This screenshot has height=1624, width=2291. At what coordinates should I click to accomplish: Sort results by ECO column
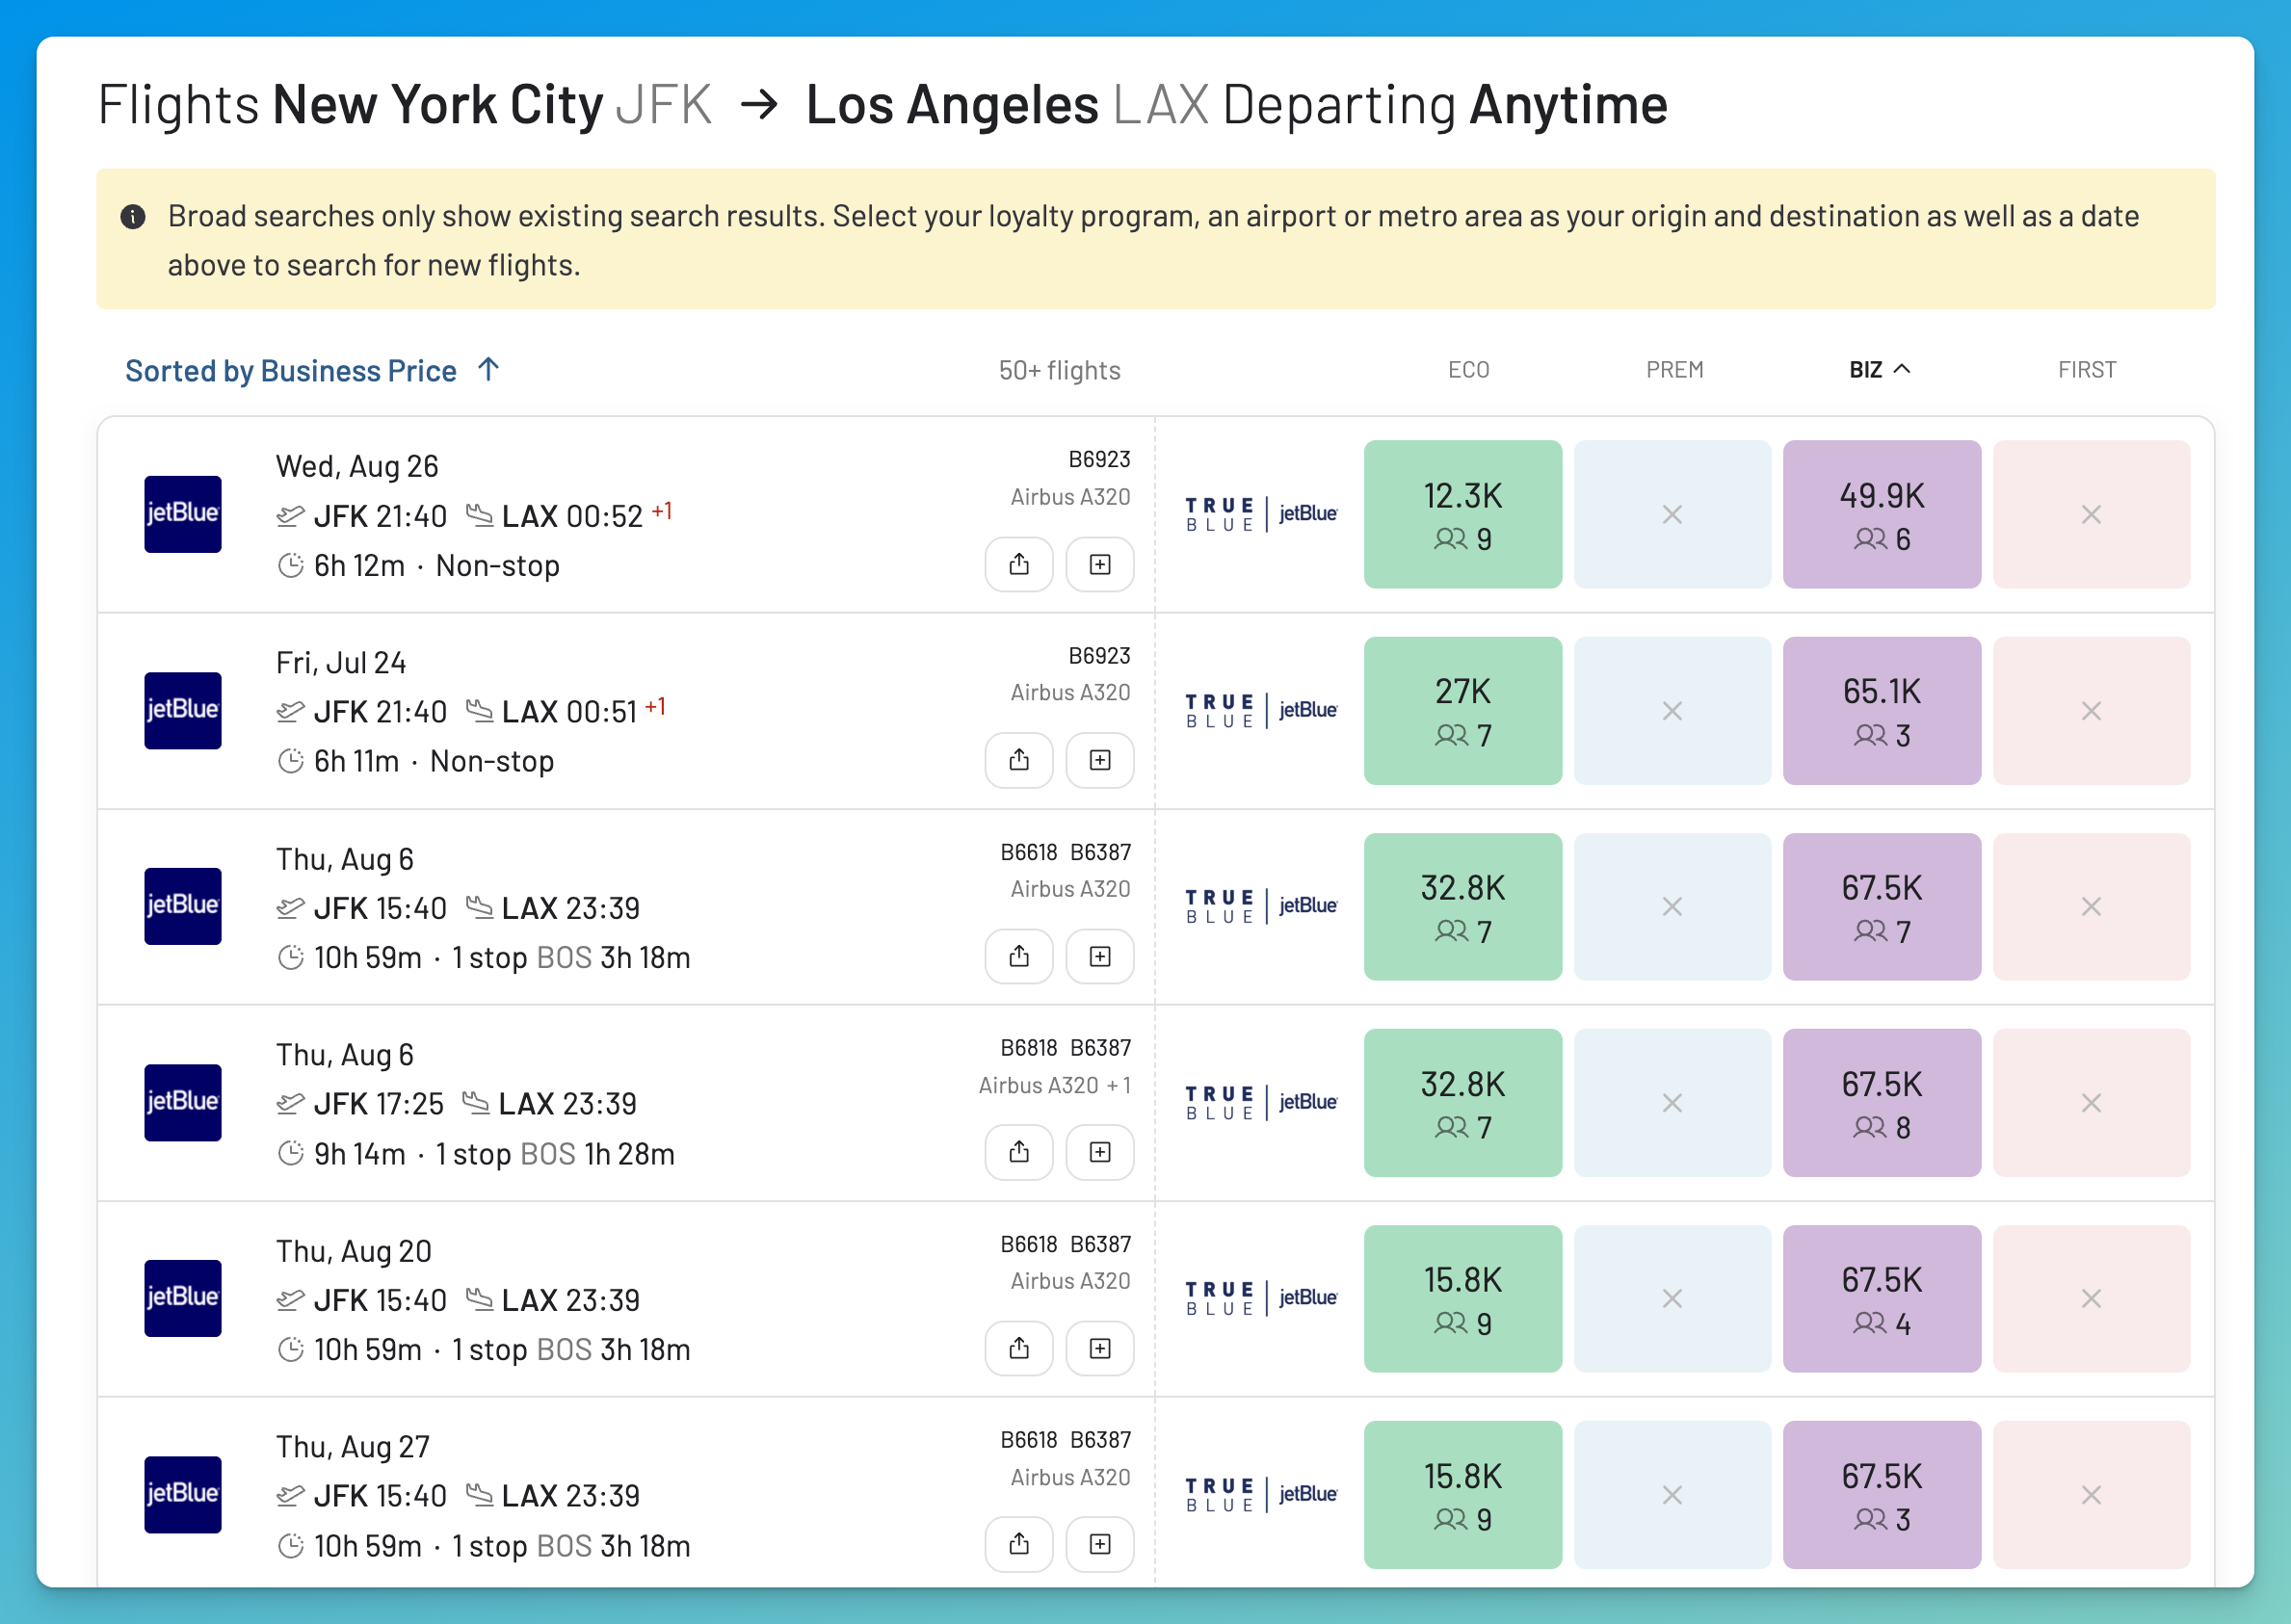point(1468,370)
